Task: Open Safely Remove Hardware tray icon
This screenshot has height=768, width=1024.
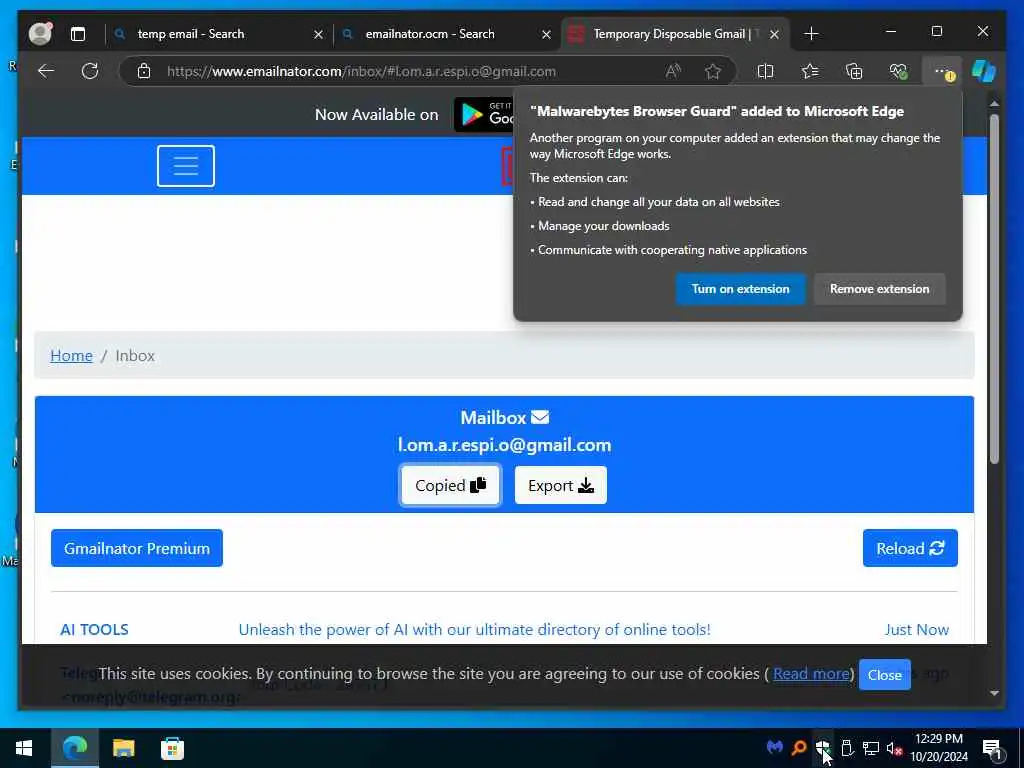Action: tap(847, 747)
